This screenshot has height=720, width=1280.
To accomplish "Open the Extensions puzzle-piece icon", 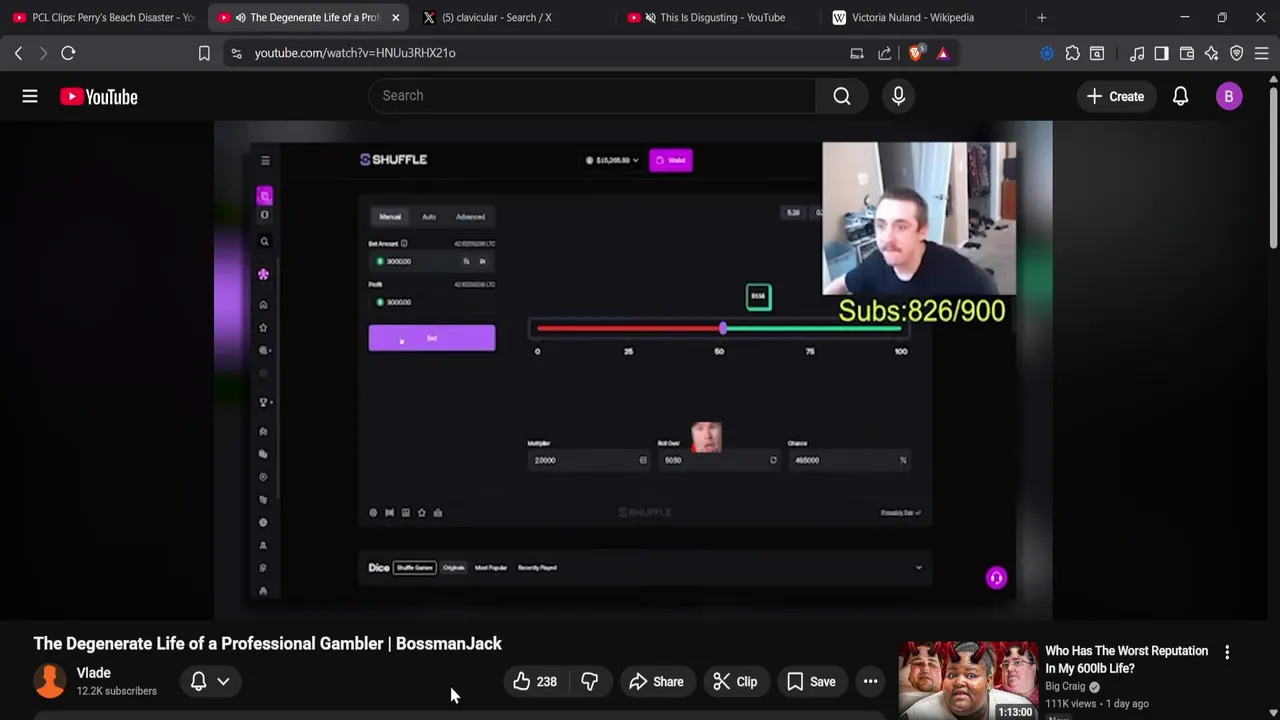I will tap(1072, 53).
